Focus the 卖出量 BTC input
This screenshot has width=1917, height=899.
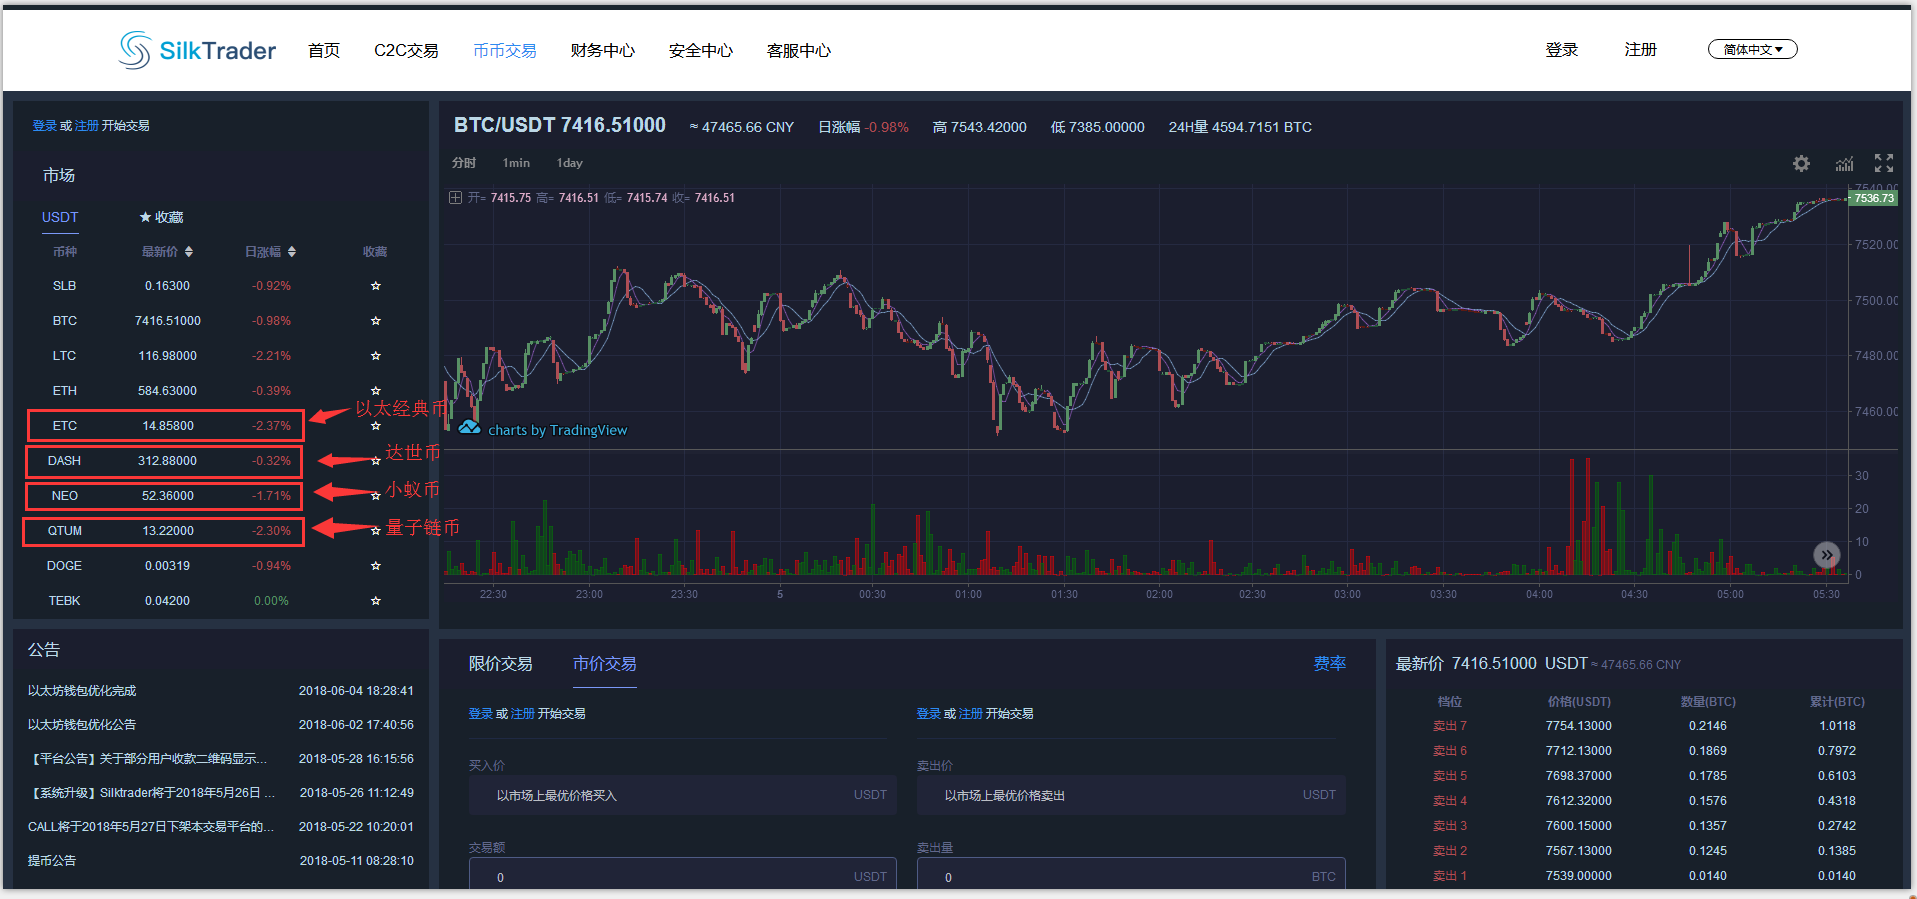tap(1131, 873)
